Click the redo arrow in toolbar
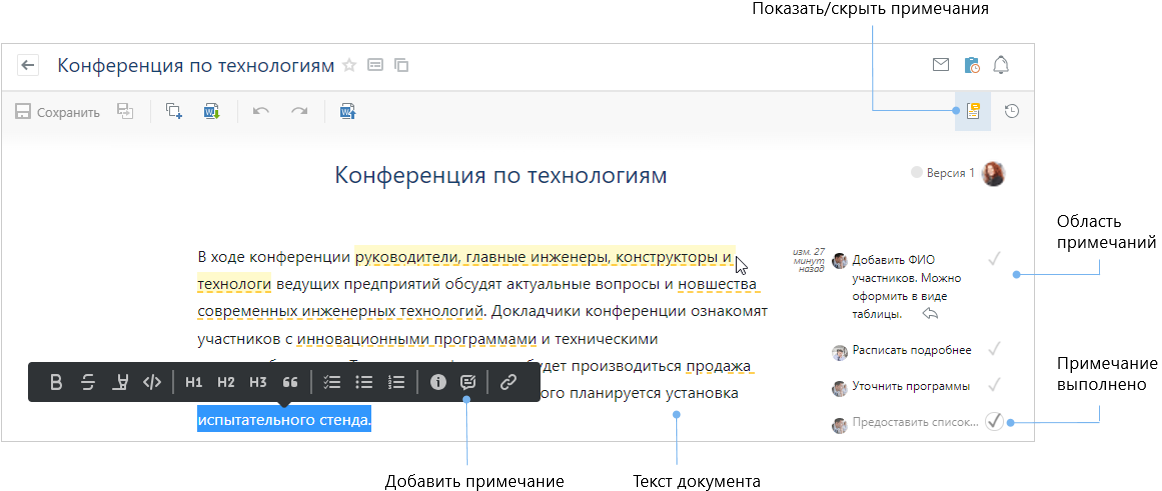1162x491 pixels. click(x=299, y=112)
